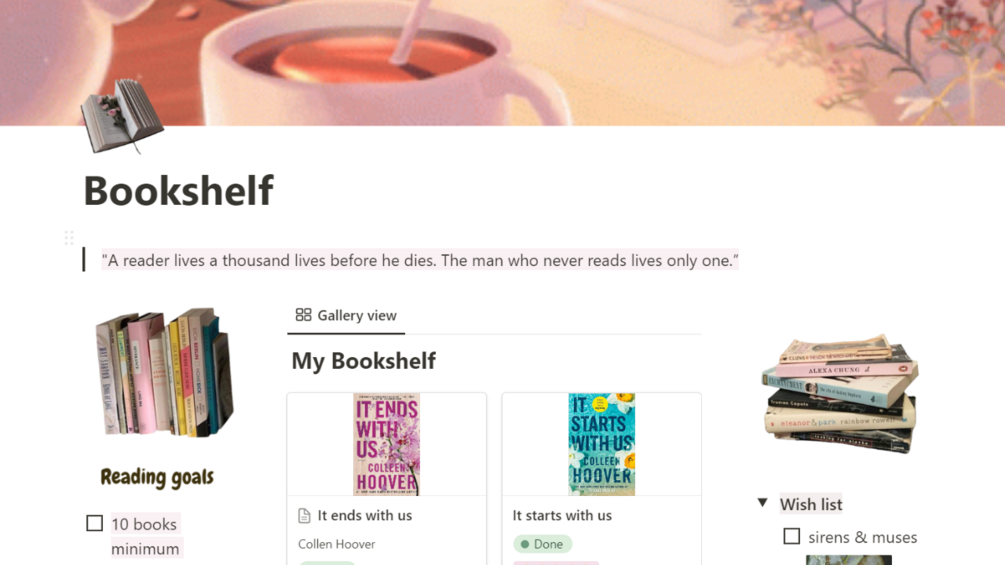
Task: Check the sirens & muses checkbox
Action: coord(792,536)
